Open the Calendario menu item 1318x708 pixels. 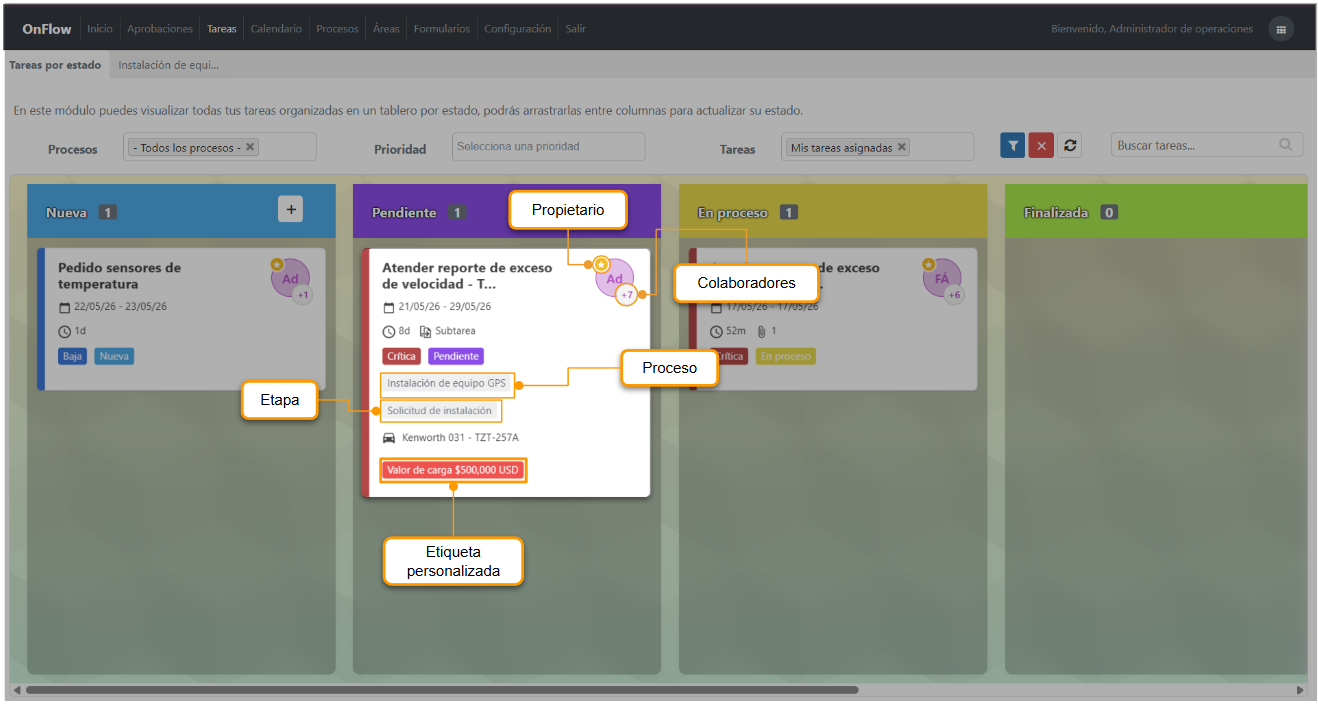point(276,29)
